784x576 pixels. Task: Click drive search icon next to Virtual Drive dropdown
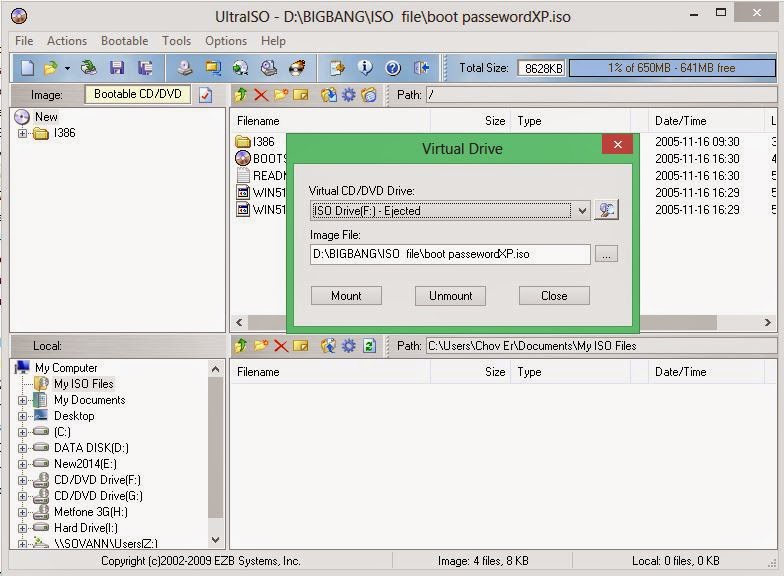click(606, 210)
